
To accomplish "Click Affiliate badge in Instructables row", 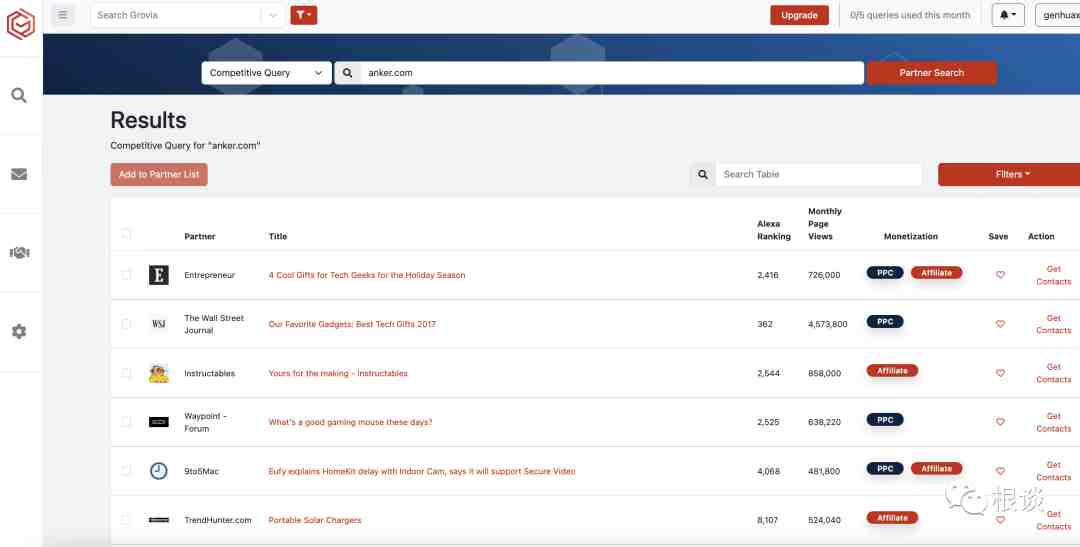I will pos(892,371).
